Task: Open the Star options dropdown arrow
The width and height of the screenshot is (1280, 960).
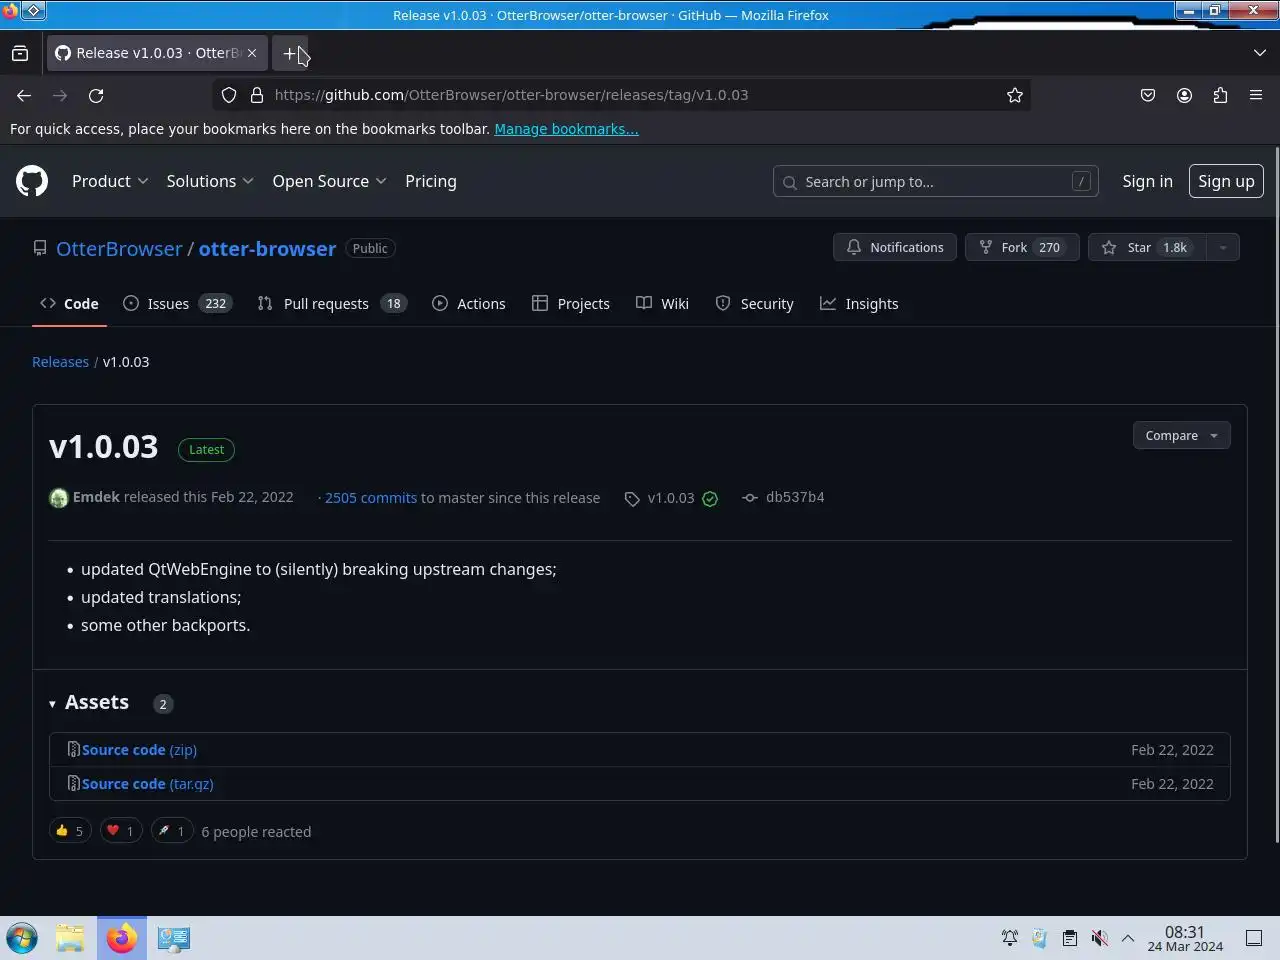Action: [1222, 247]
